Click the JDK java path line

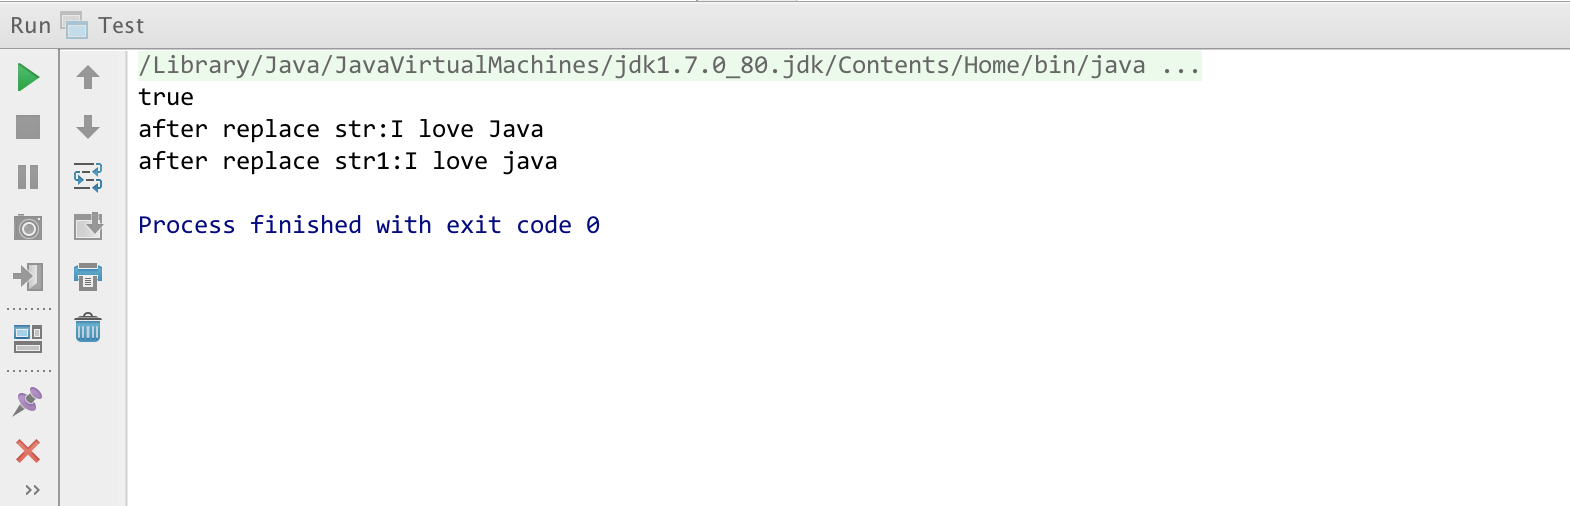(640, 66)
